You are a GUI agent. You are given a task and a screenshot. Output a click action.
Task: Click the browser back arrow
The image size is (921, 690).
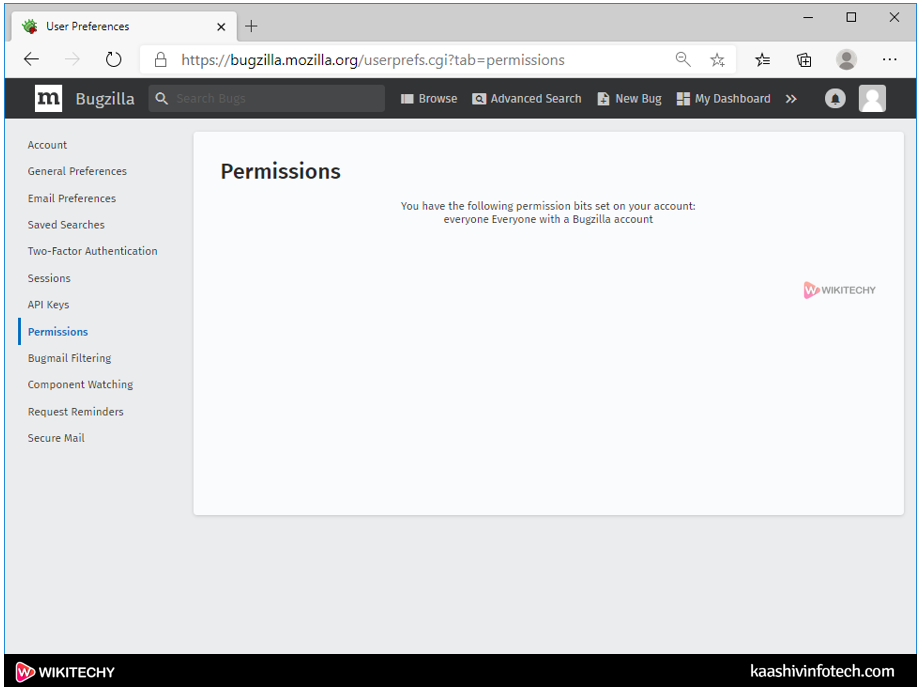coord(32,60)
